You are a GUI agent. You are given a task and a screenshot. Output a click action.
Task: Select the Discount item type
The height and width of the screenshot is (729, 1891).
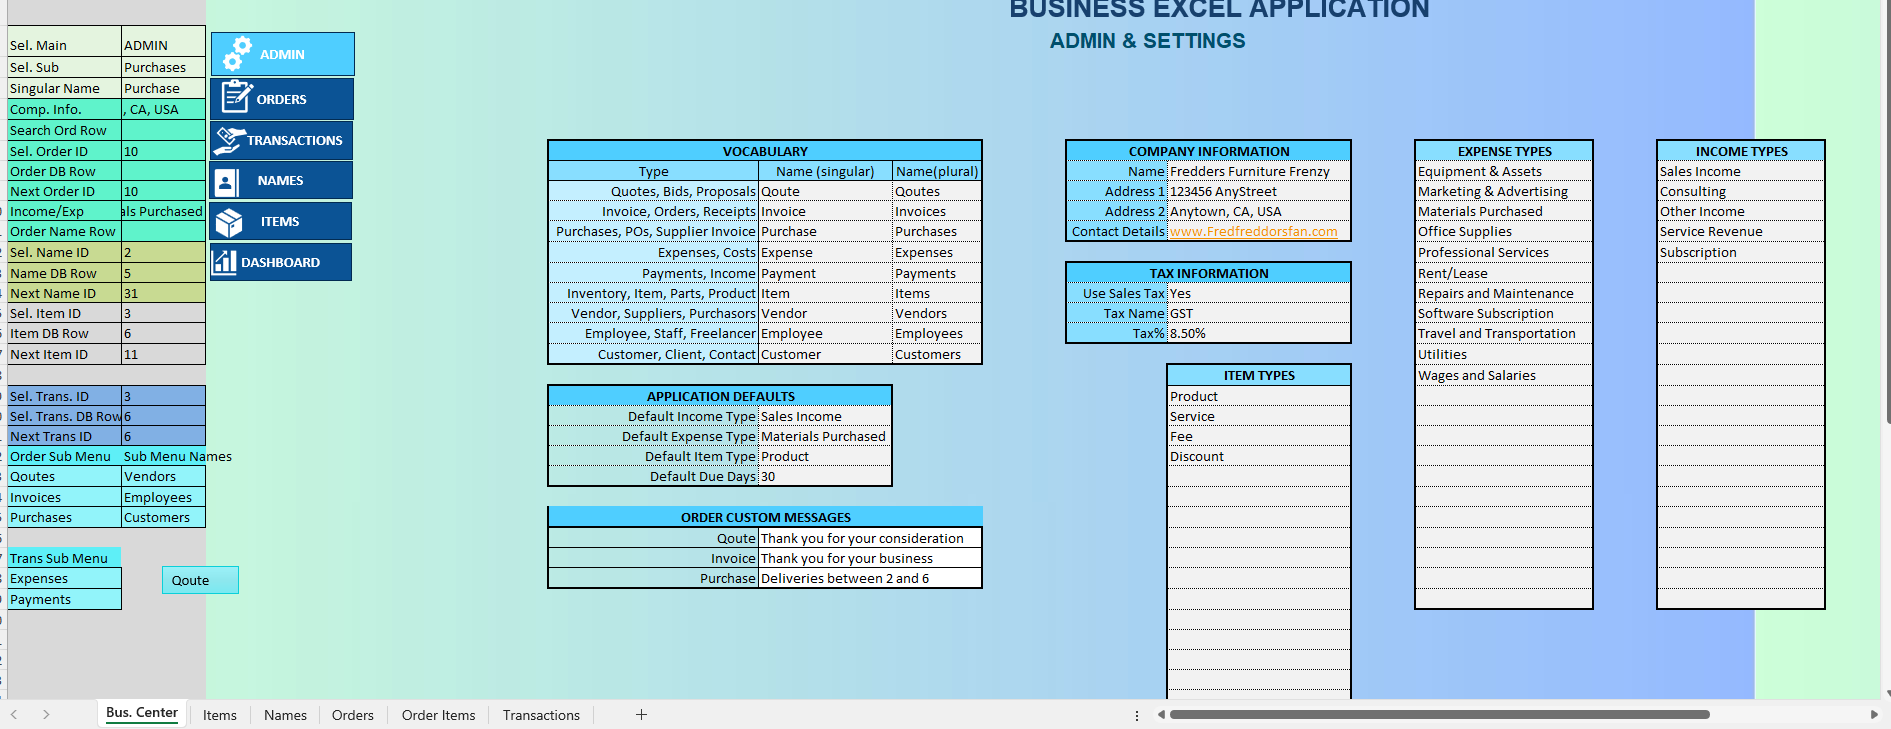[1259, 456]
